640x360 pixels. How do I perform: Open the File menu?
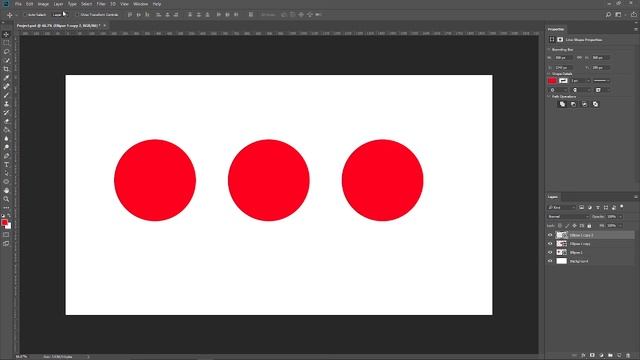[18, 4]
